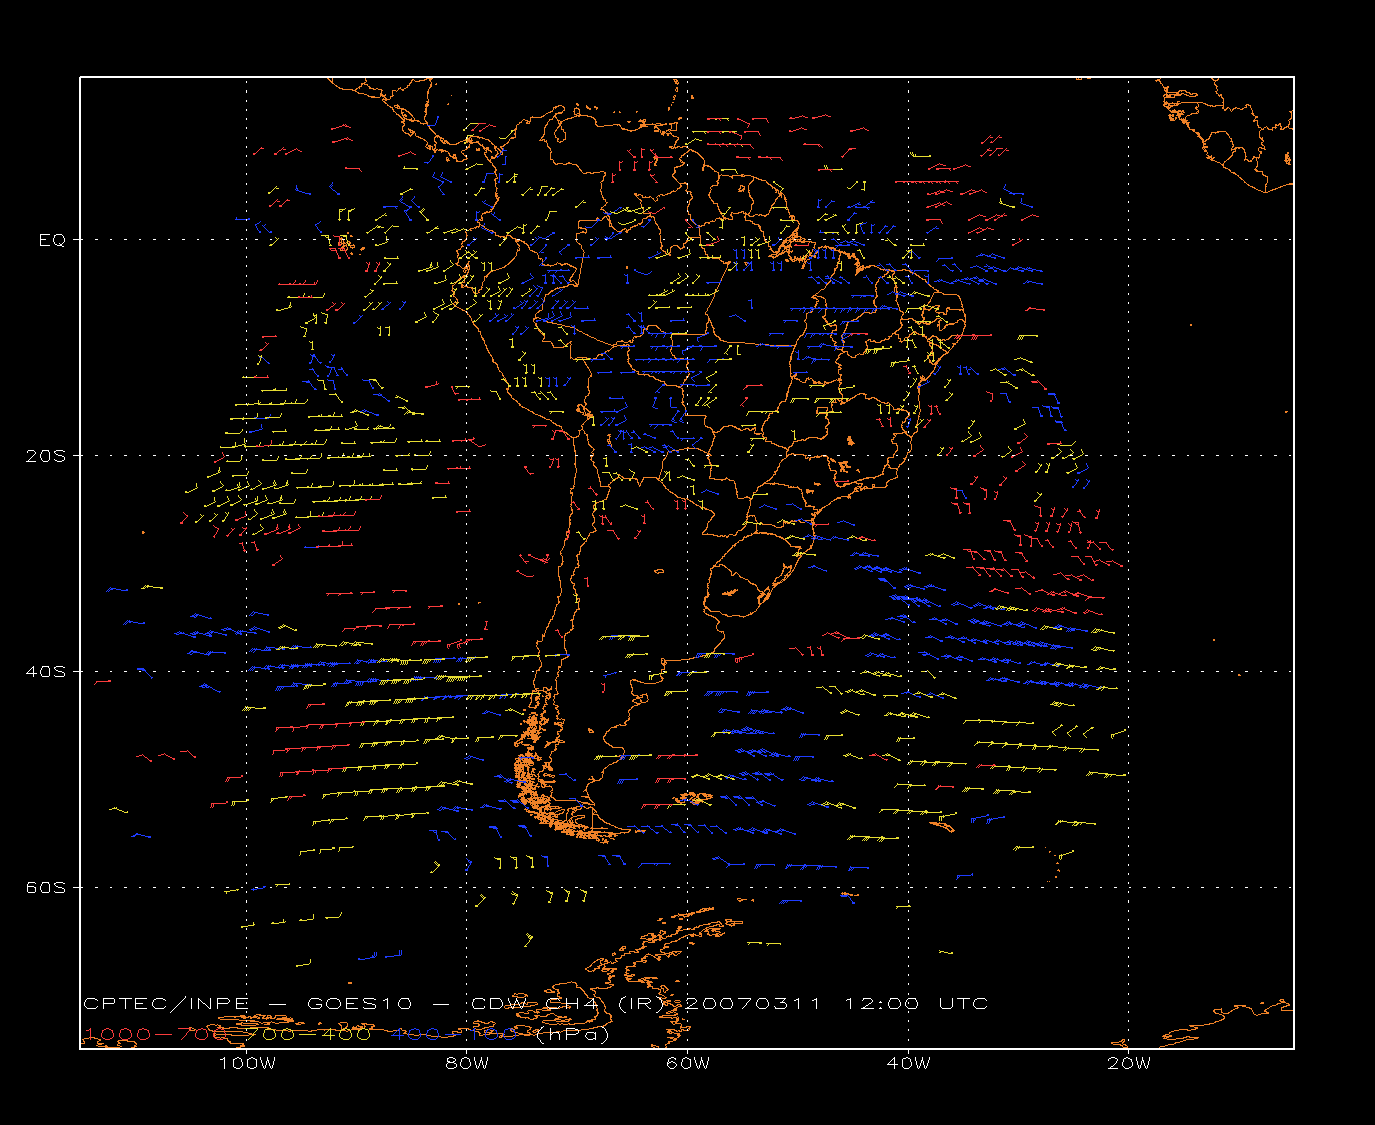Click the 12:00 UTC time text

pos(916,1003)
